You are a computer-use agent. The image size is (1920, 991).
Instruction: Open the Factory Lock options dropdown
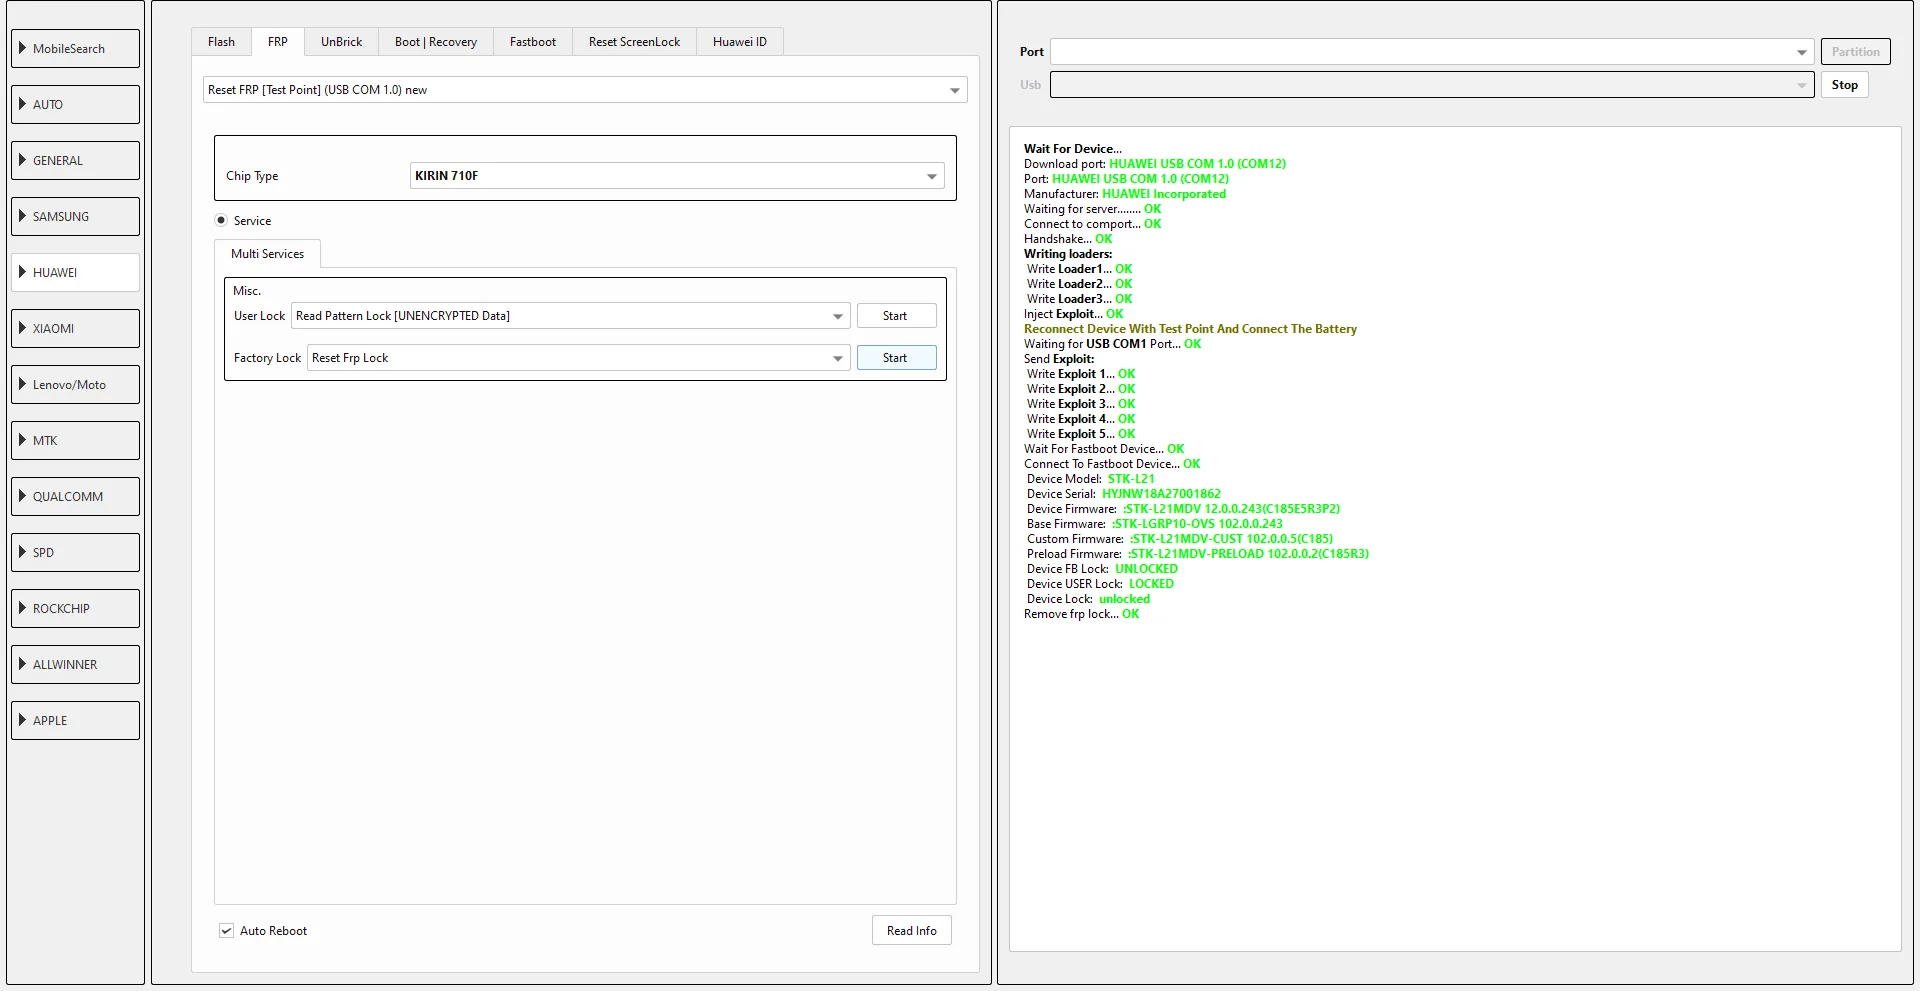837,358
